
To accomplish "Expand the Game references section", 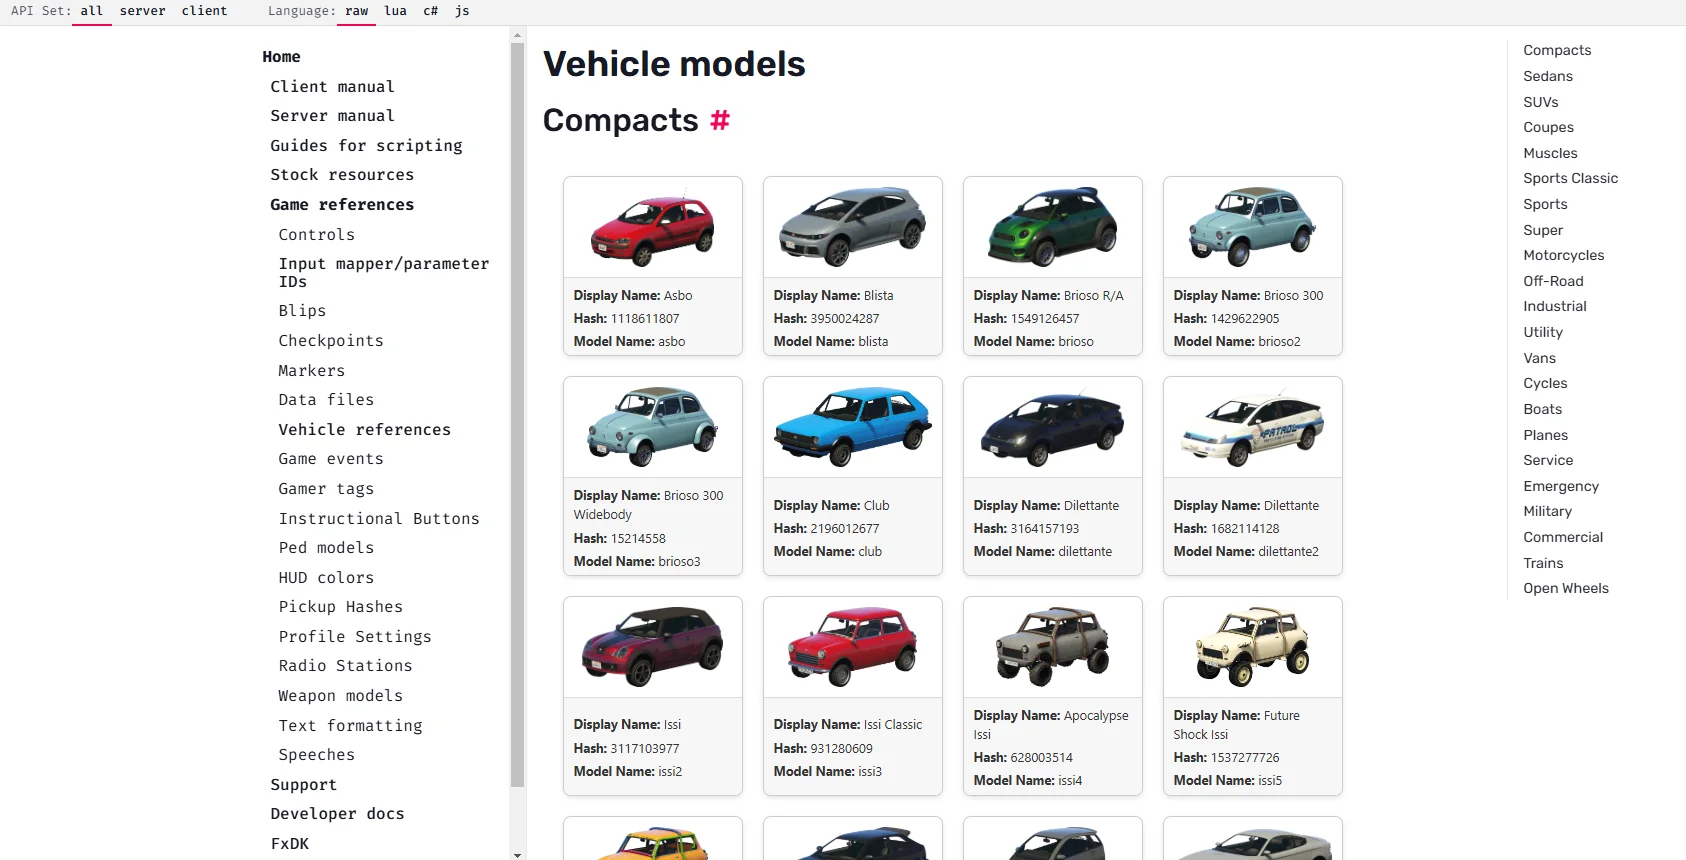I will pos(341,205).
